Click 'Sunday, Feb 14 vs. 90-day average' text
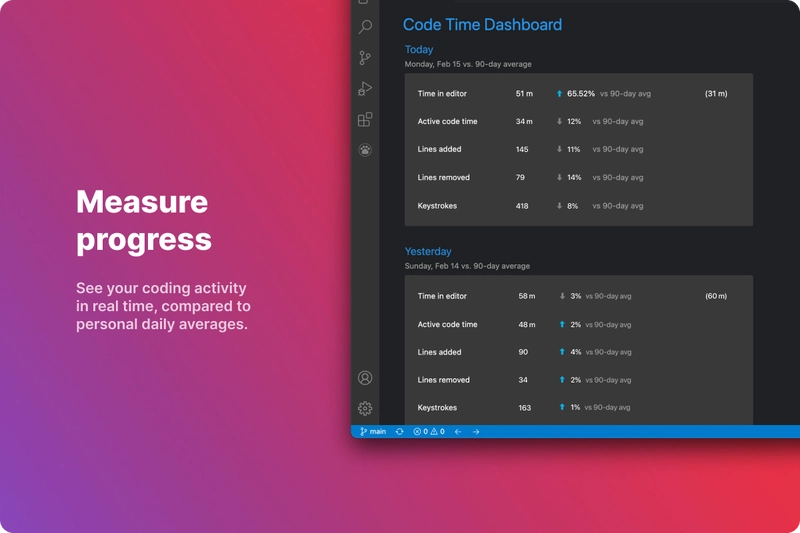 [467, 266]
